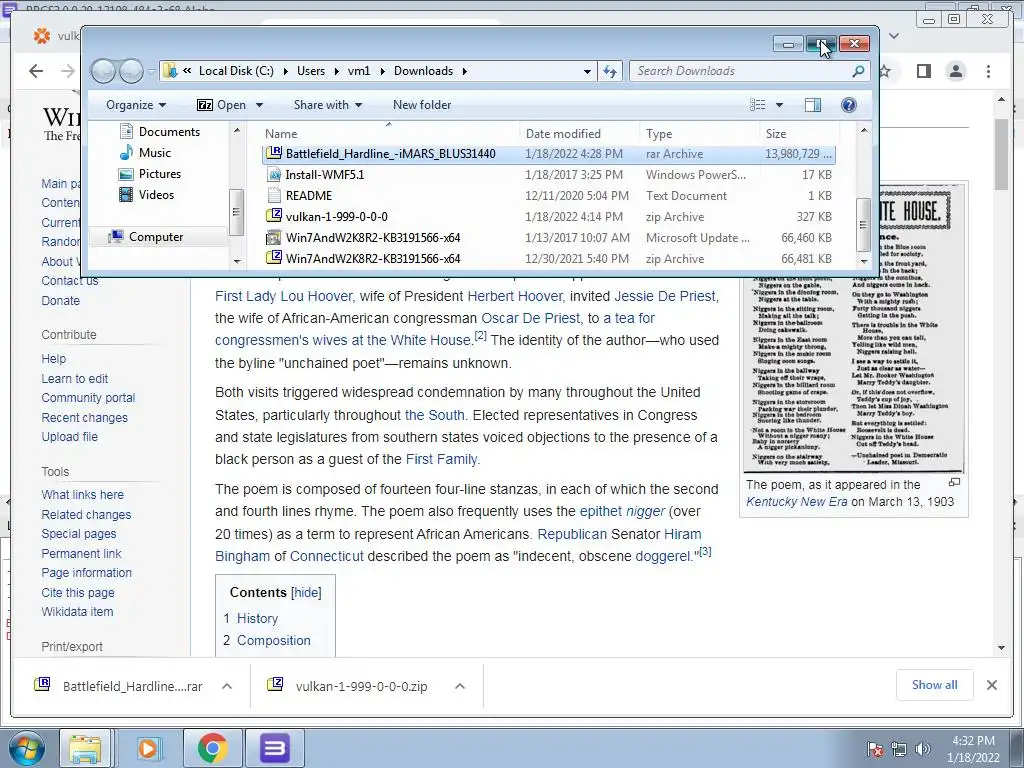Open vulkan zip download options chevron
1024x768 pixels.
tap(460, 686)
